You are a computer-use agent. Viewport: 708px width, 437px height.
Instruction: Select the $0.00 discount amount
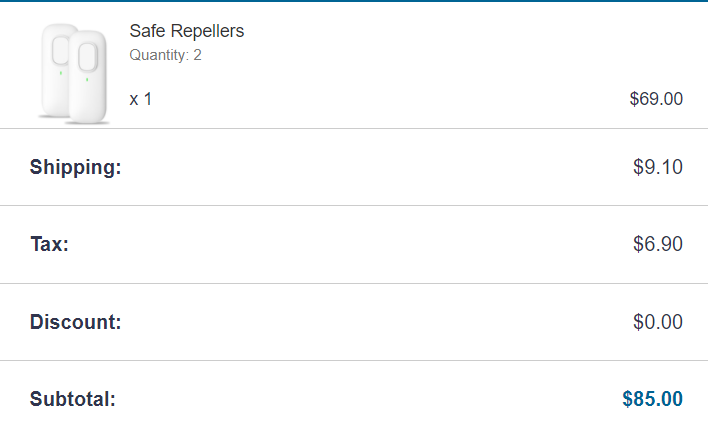click(x=657, y=322)
